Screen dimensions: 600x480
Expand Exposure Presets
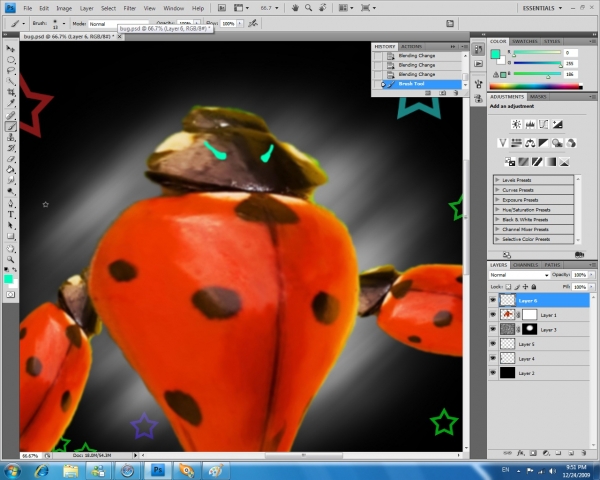(x=497, y=199)
